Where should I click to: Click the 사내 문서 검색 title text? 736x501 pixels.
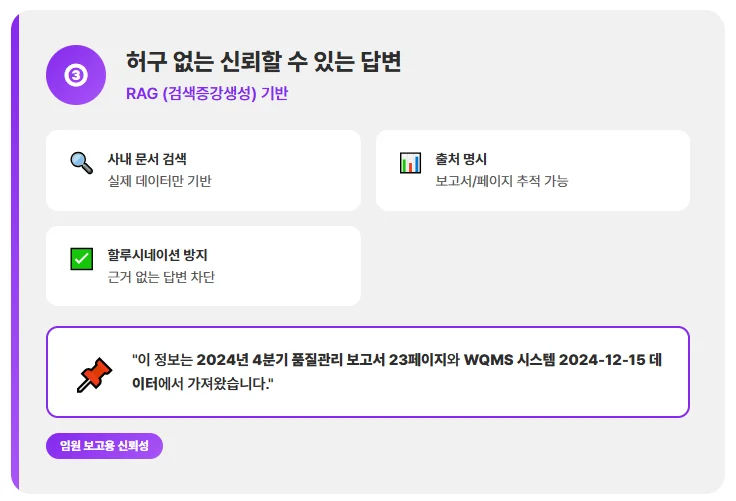147,159
